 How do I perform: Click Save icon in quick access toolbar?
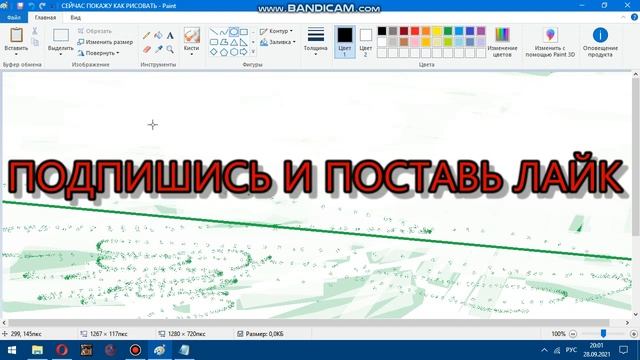[20, 6]
